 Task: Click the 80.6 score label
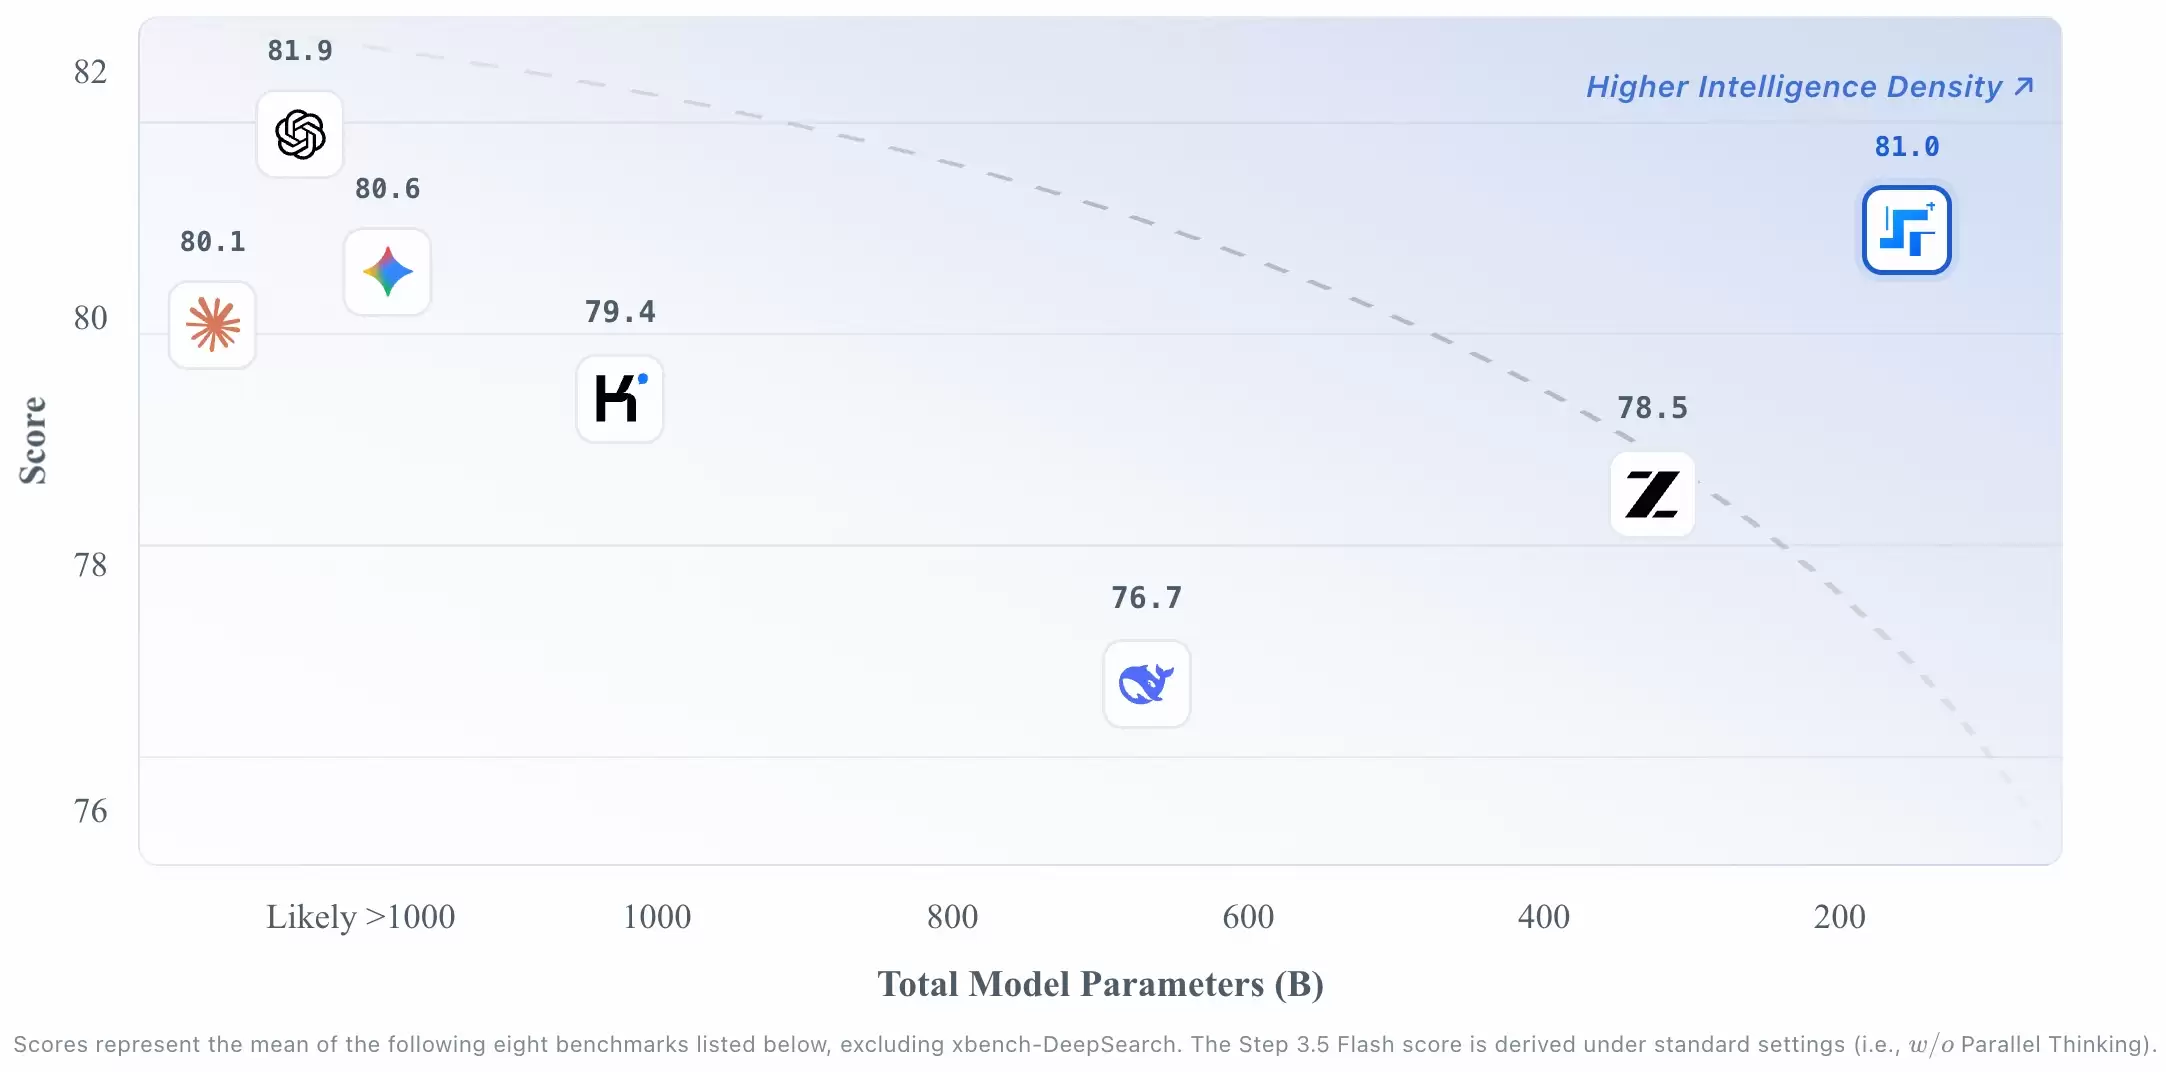pos(388,189)
